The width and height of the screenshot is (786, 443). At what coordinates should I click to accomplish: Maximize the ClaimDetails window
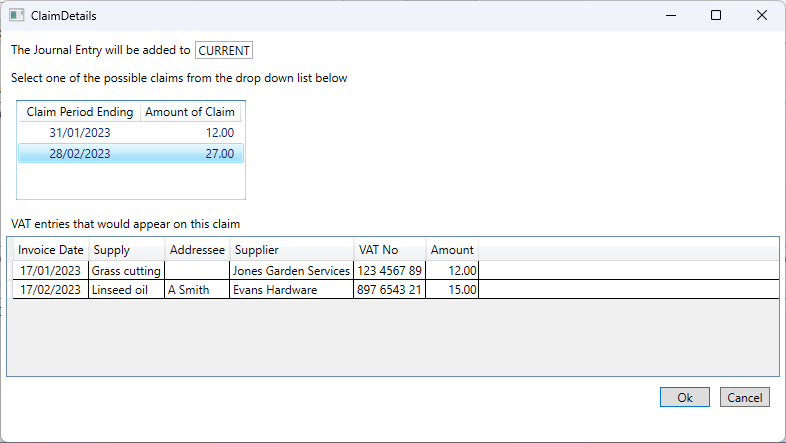pyautogui.click(x=716, y=16)
